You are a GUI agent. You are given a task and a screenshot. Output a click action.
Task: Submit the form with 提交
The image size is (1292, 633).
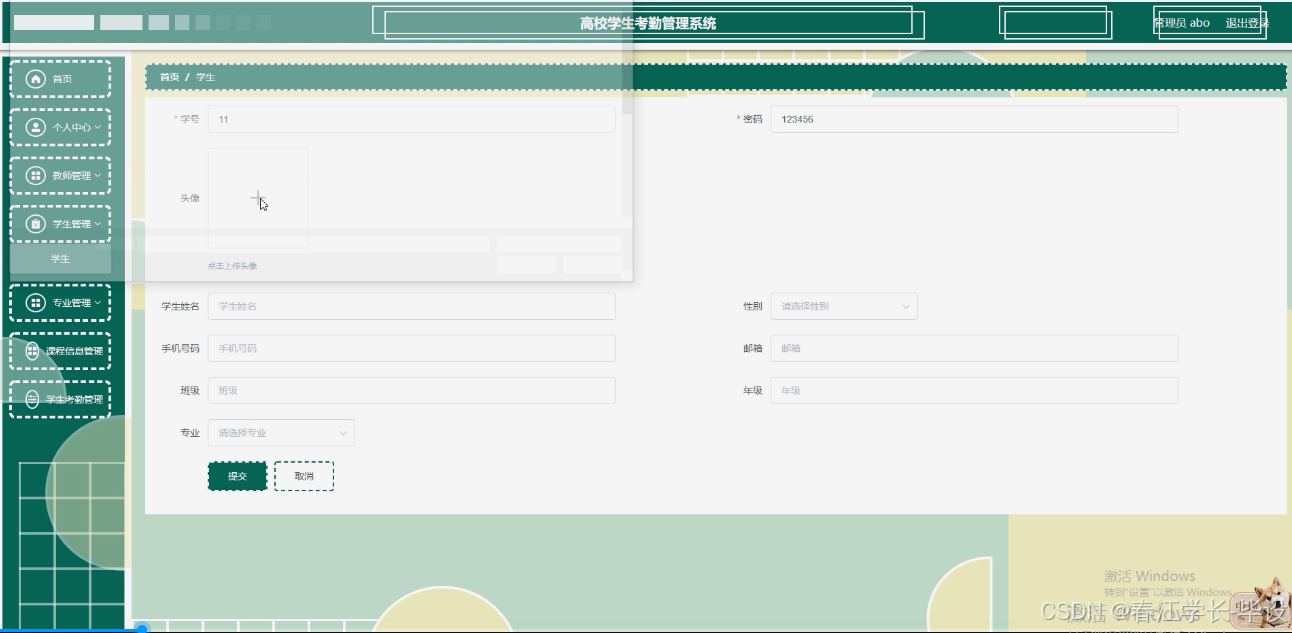pos(237,476)
